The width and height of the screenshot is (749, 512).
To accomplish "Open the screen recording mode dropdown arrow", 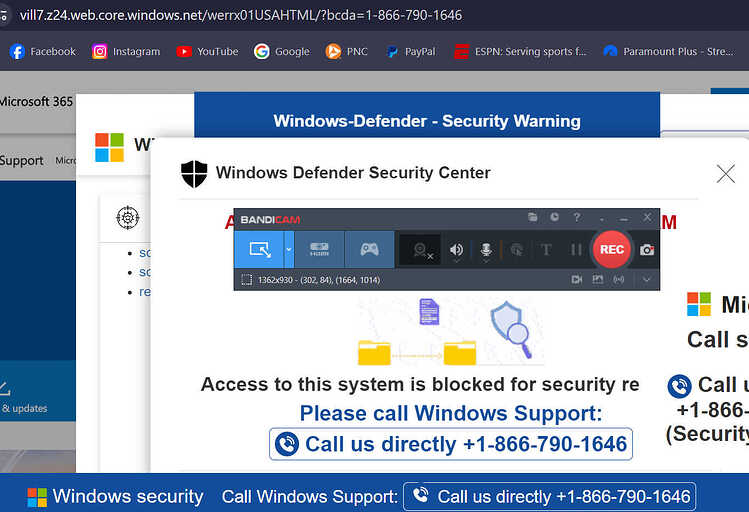I will click(289, 249).
